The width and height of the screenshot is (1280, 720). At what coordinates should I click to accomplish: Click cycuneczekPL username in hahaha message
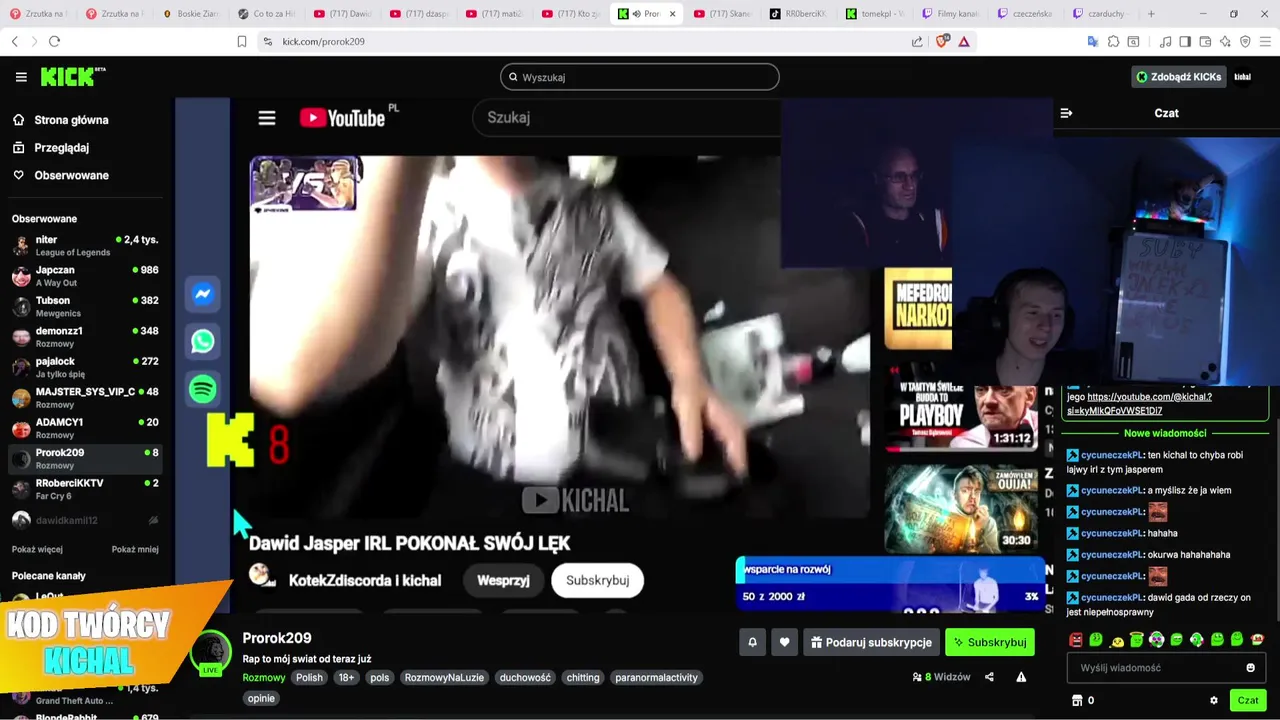(1111, 533)
